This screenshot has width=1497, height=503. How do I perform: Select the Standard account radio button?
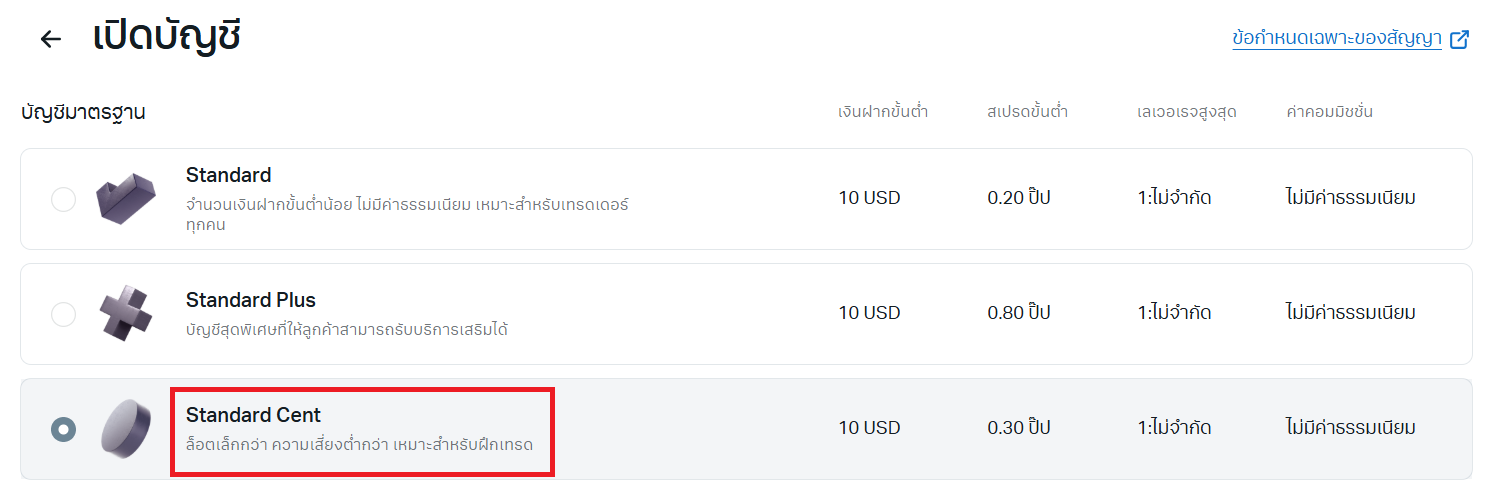point(63,199)
